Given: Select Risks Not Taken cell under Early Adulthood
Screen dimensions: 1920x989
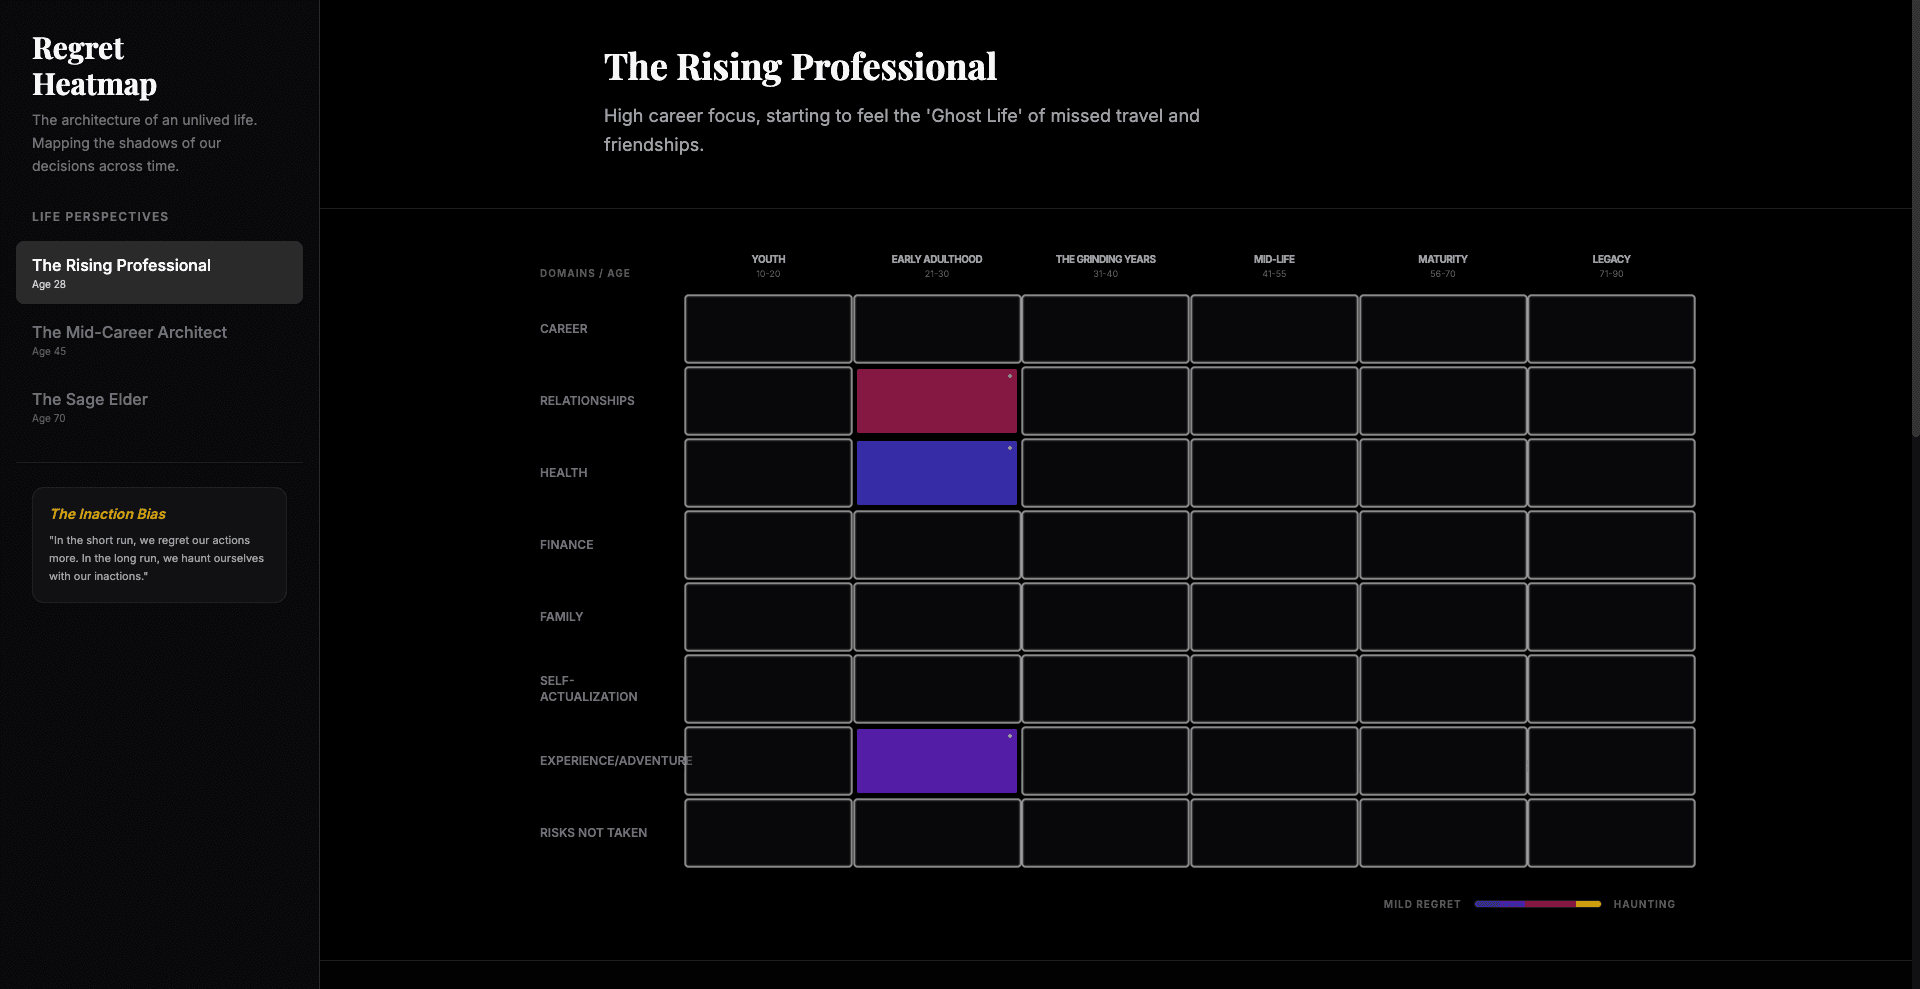Looking at the screenshot, I should pyautogui.click(x=937, y=833).
